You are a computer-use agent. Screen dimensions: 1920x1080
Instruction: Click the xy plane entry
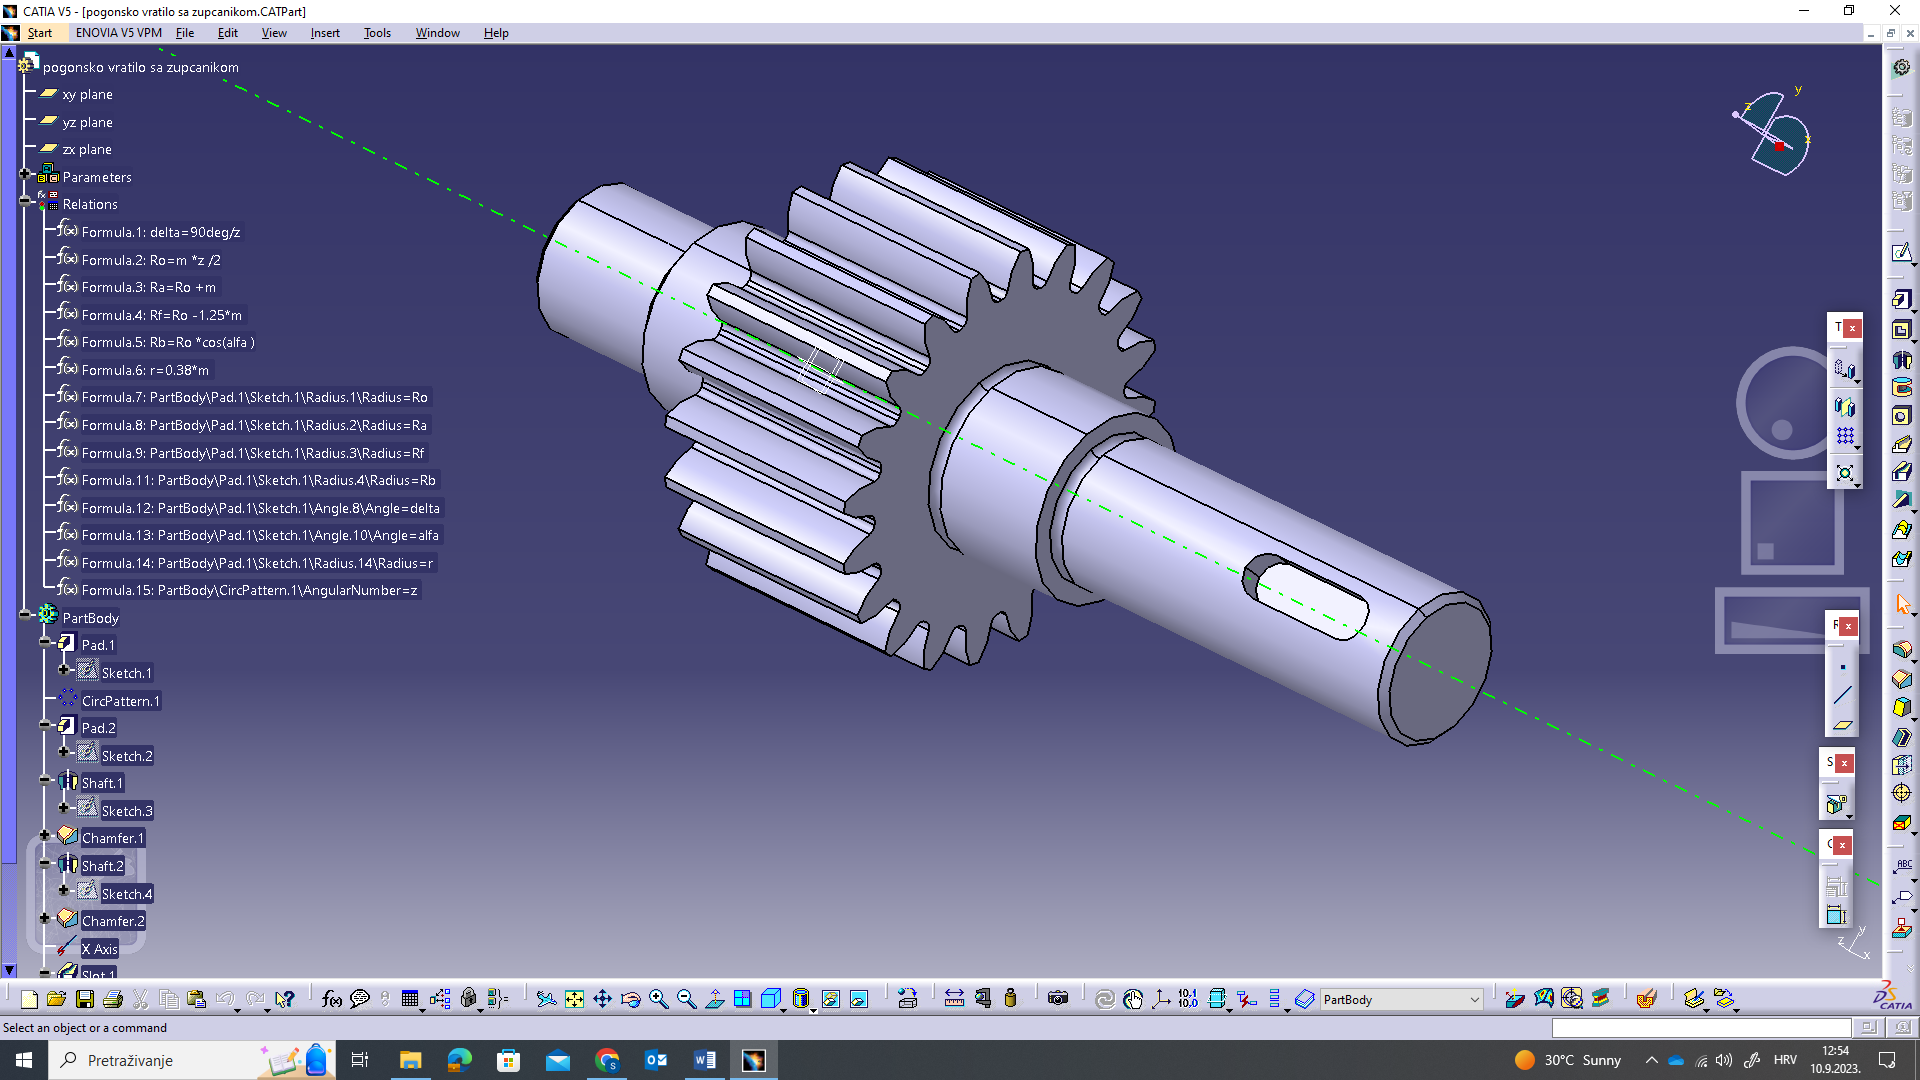pos(87,95)
